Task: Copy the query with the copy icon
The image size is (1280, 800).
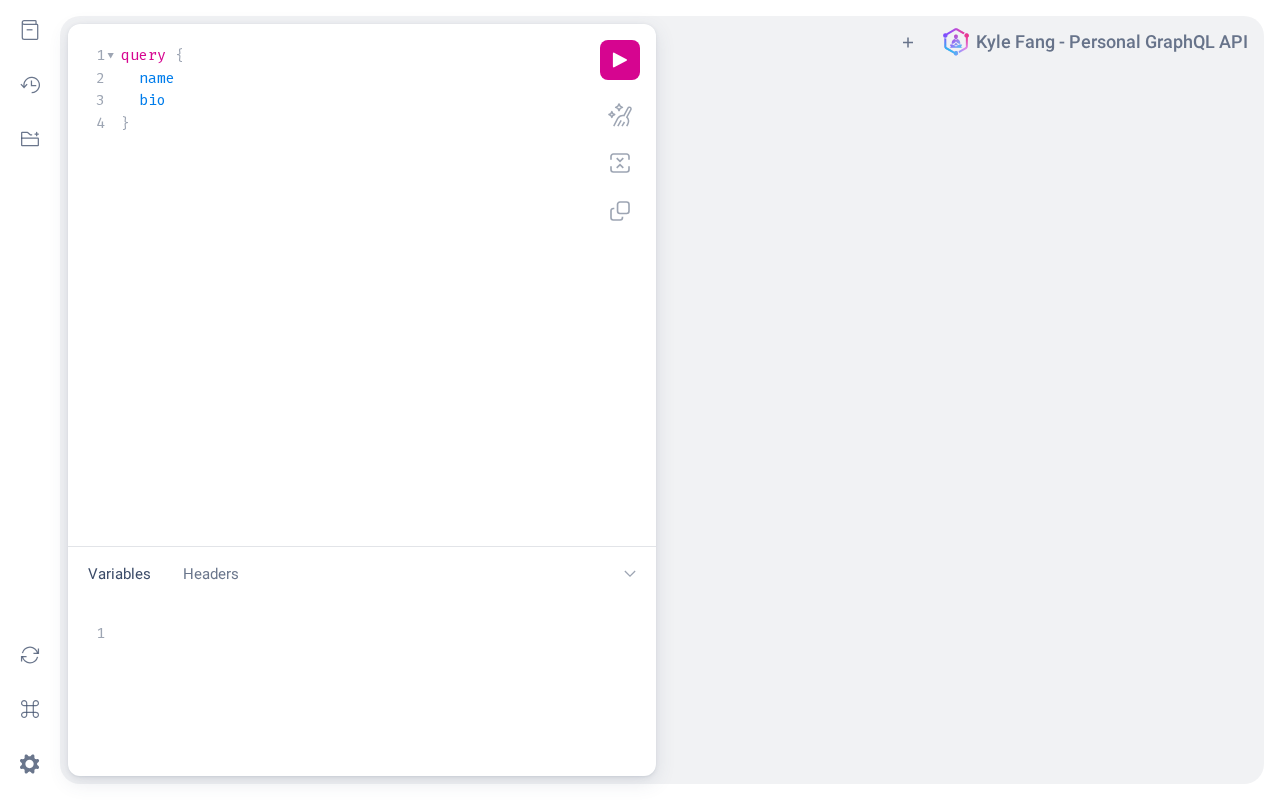Action: tap(620, 211)
